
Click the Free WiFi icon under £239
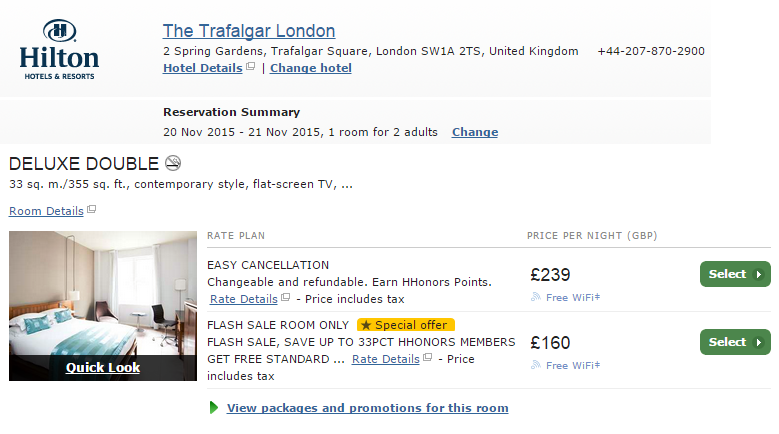(x=536, y=297)
